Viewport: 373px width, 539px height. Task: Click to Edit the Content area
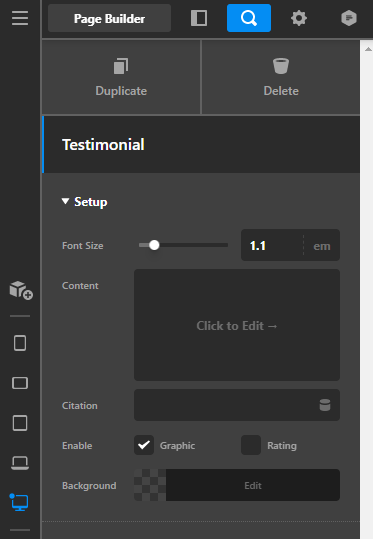[237, 325]
